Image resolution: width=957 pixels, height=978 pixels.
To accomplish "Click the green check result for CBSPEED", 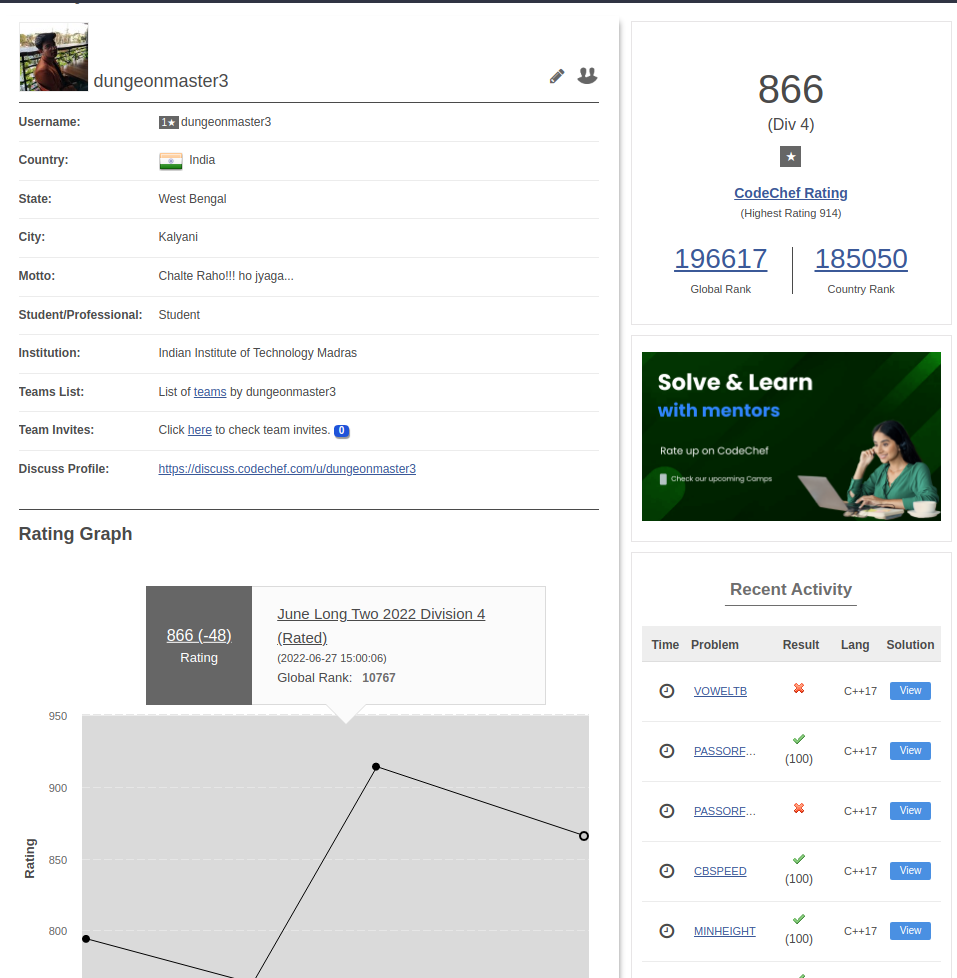I will [799, 859].
